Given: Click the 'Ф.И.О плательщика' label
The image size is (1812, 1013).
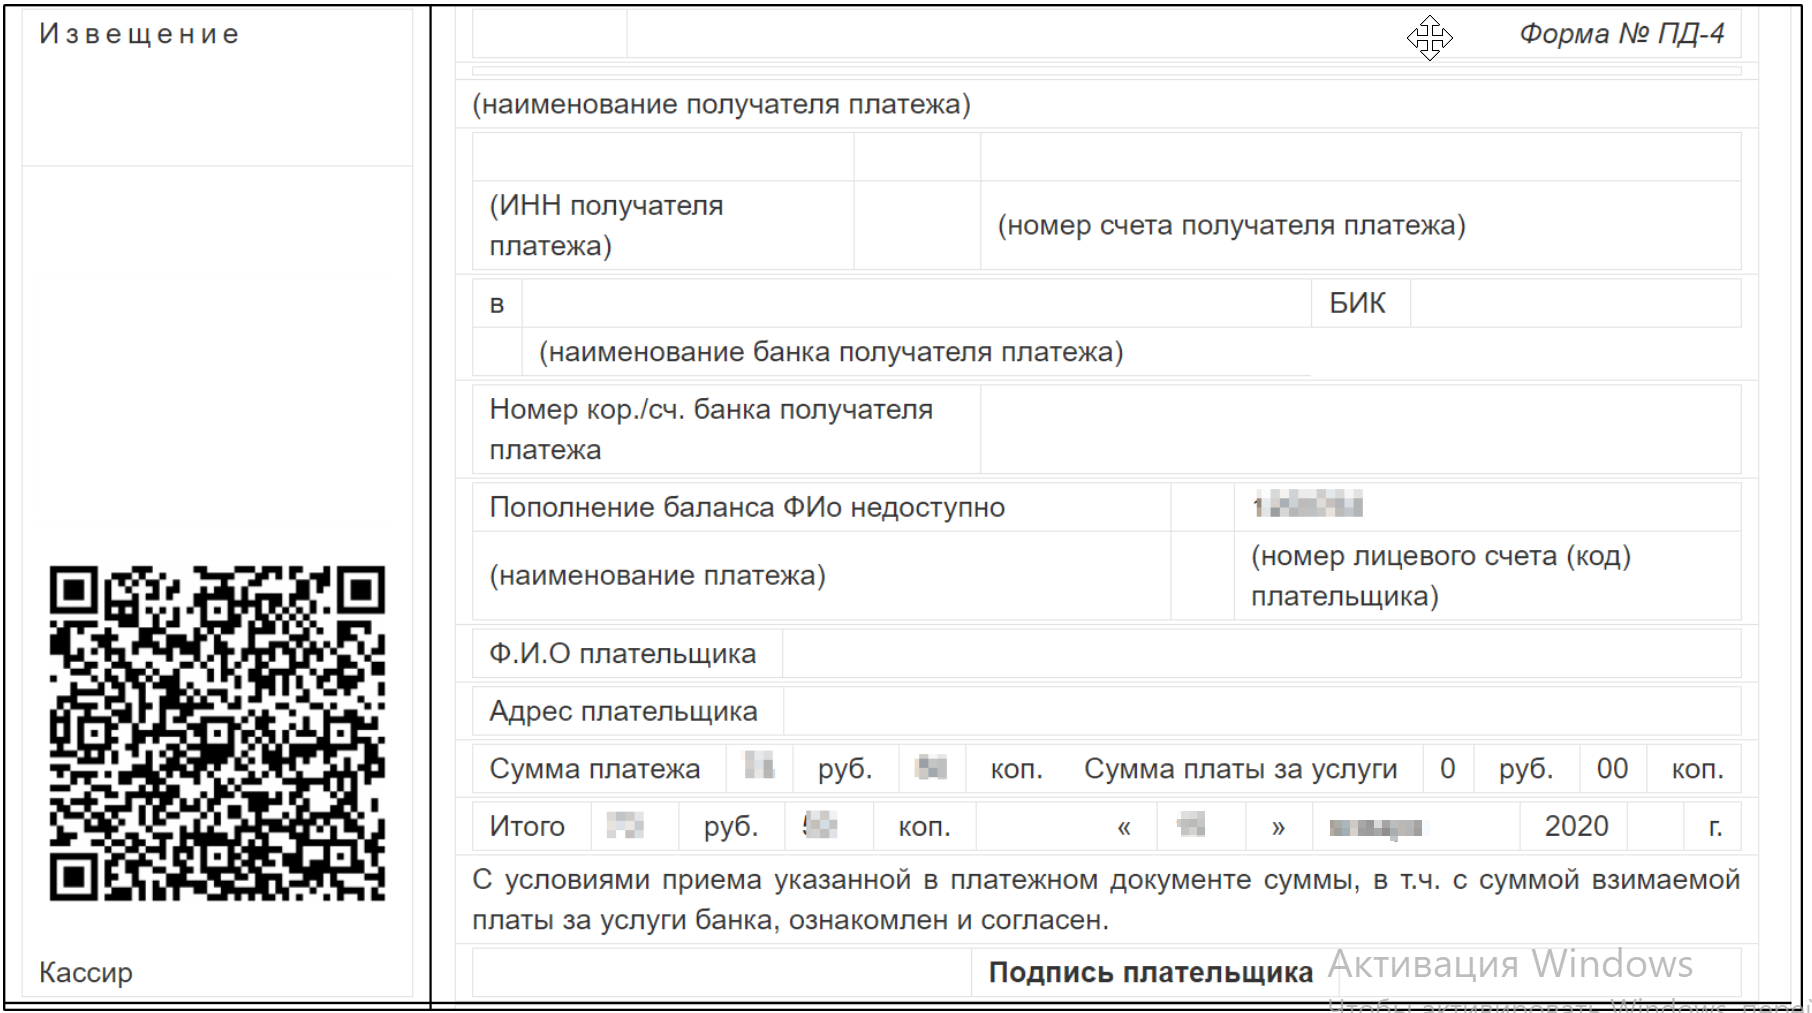Looking at the screenshot, I should tap(622, 653).
